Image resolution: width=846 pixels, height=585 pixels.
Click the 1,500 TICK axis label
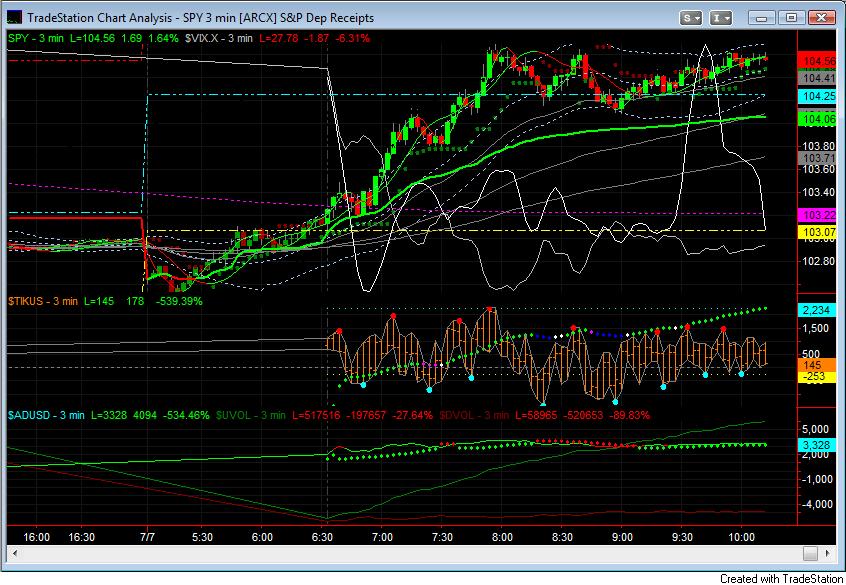click(x=815, y=328)
